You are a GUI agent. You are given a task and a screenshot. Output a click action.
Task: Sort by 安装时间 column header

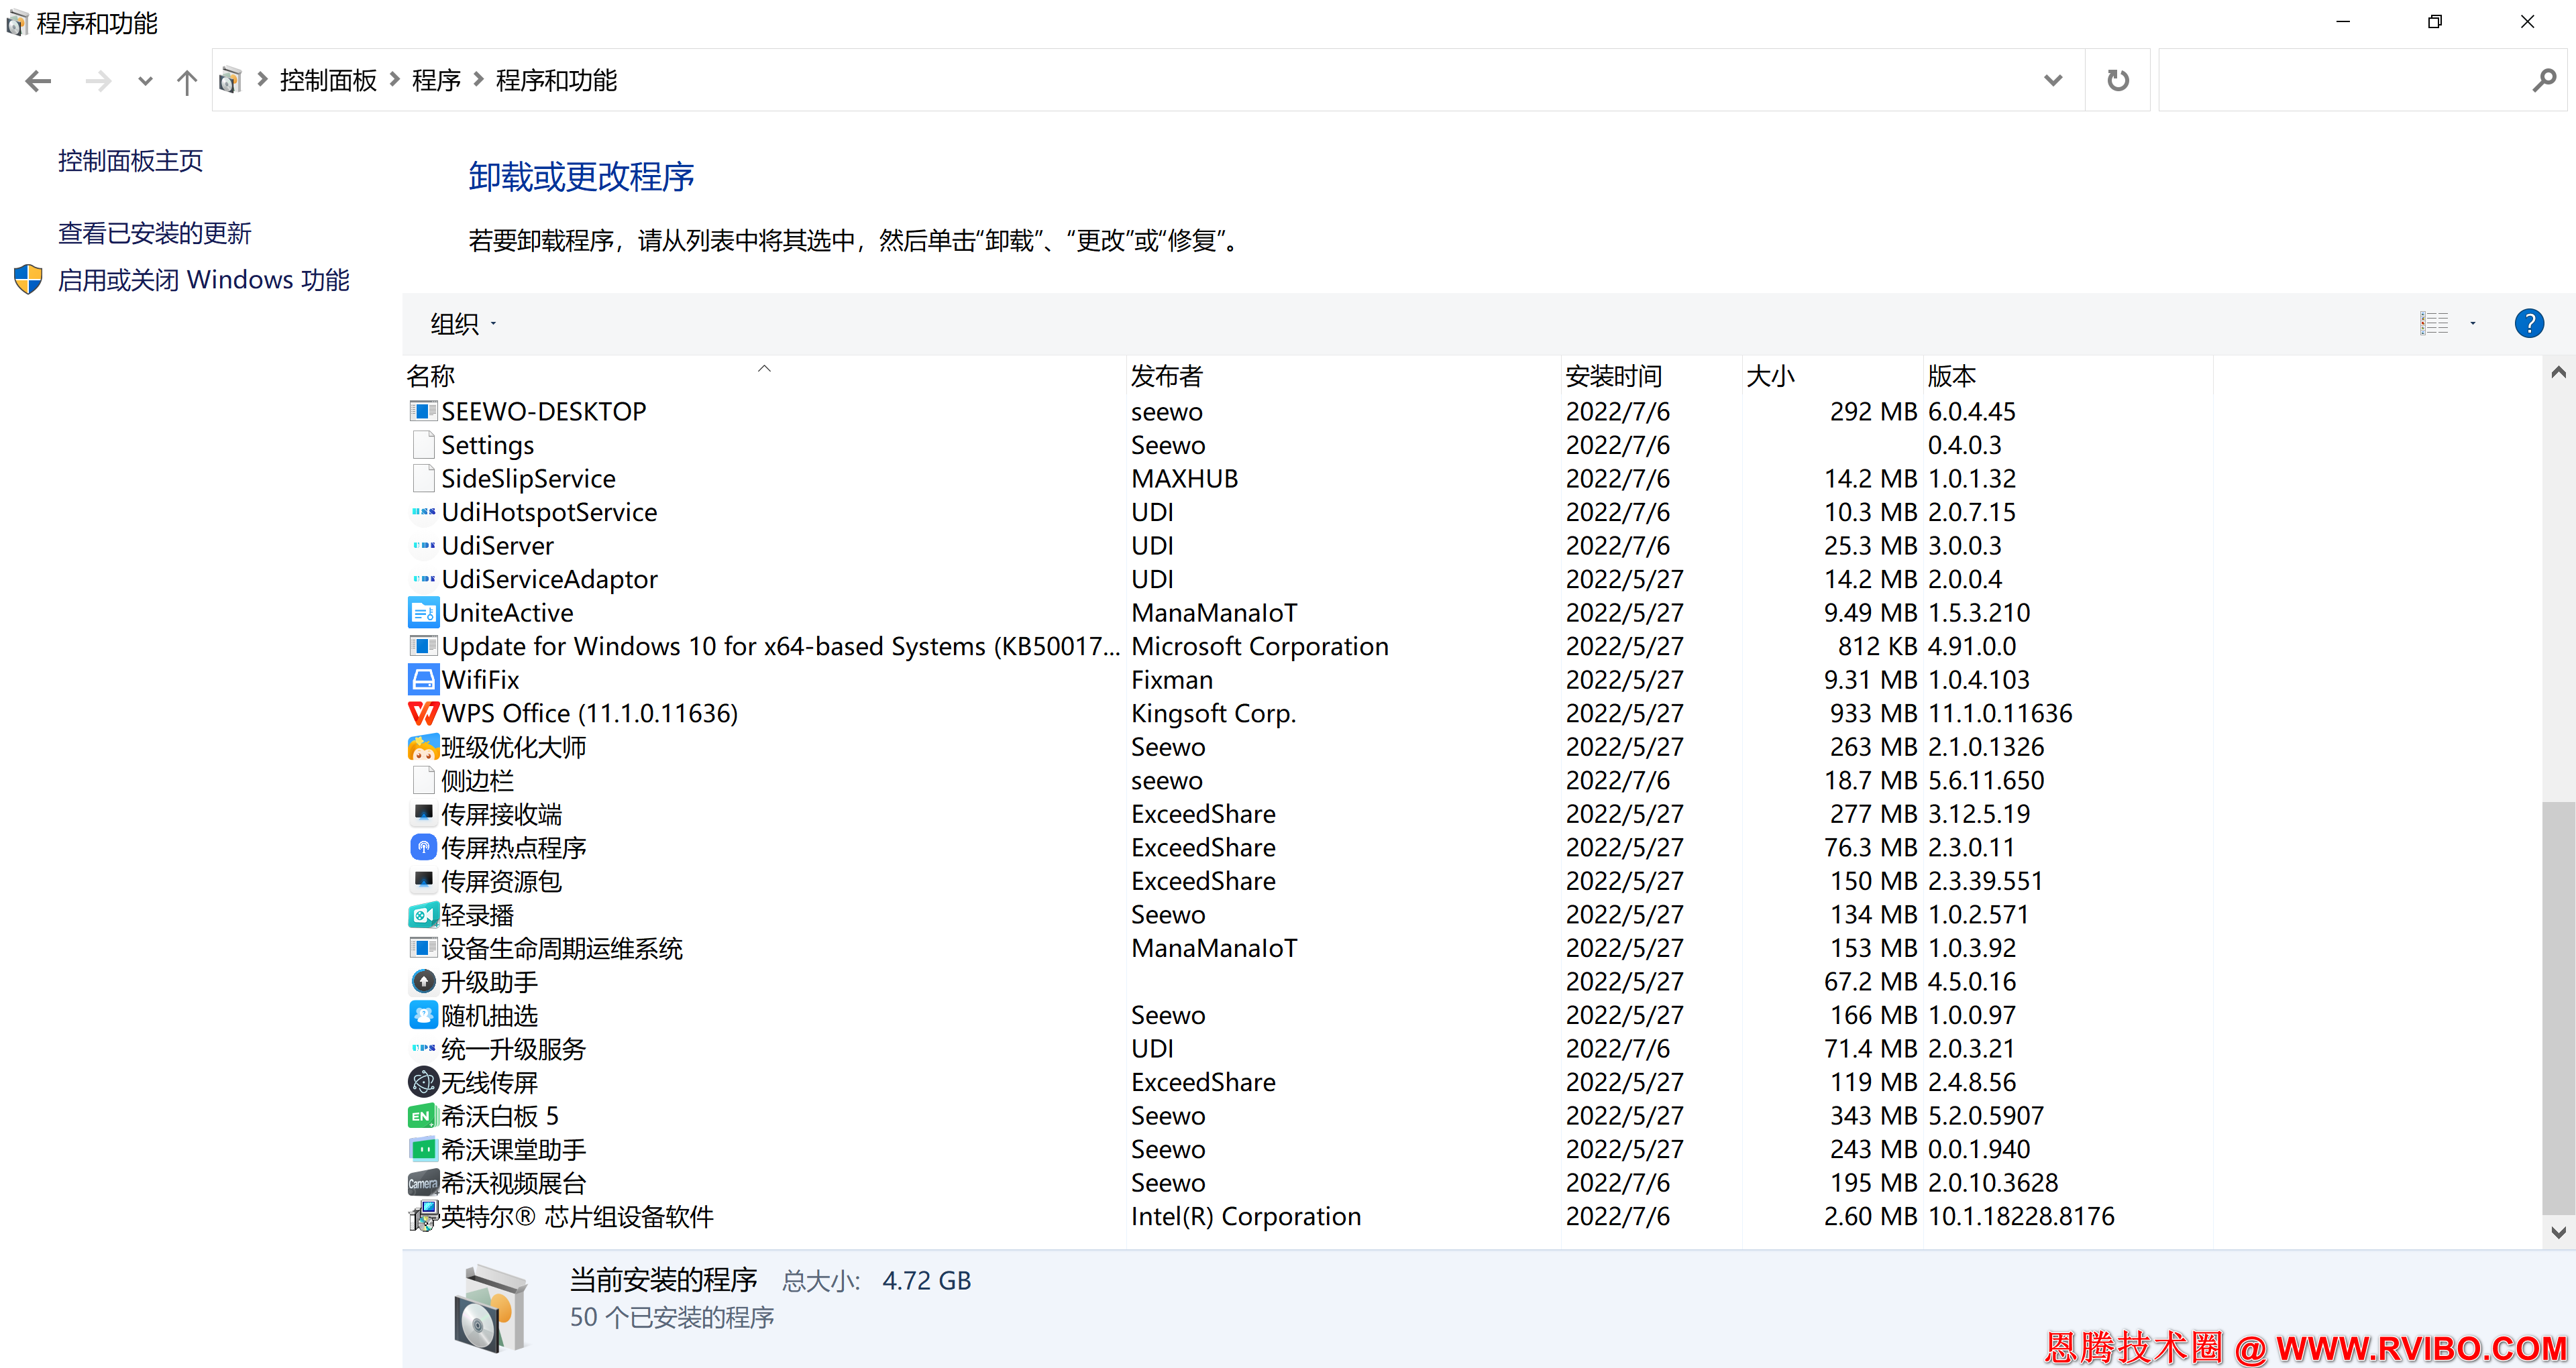(x=1651, y=376)
